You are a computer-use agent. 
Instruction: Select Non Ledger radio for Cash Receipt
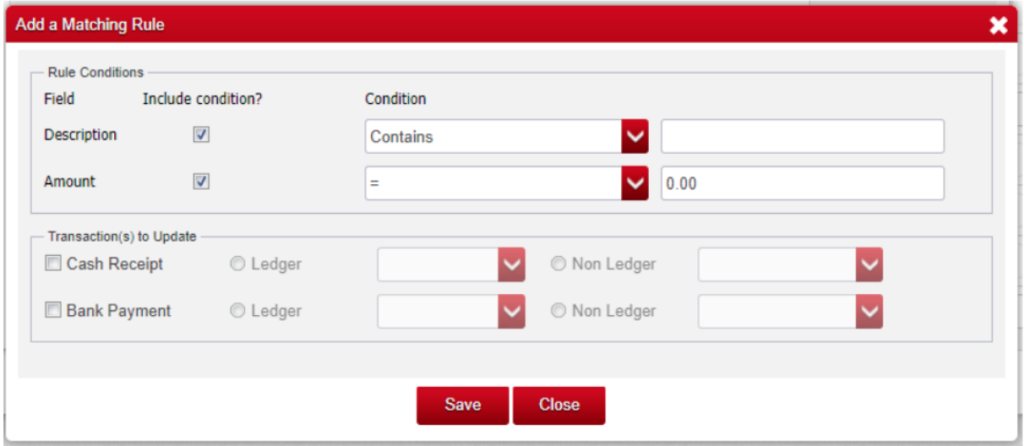pyautogui.click(x=558, y=265)
